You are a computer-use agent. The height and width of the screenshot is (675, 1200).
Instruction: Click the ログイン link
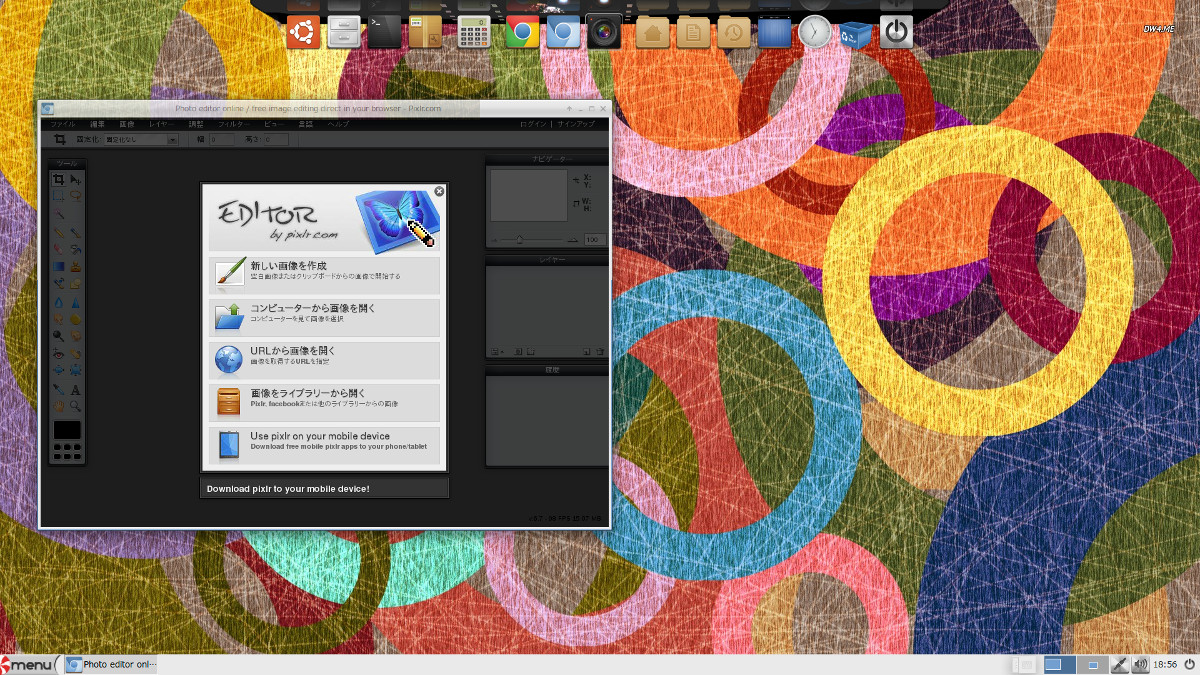click(x=533, y=124)
